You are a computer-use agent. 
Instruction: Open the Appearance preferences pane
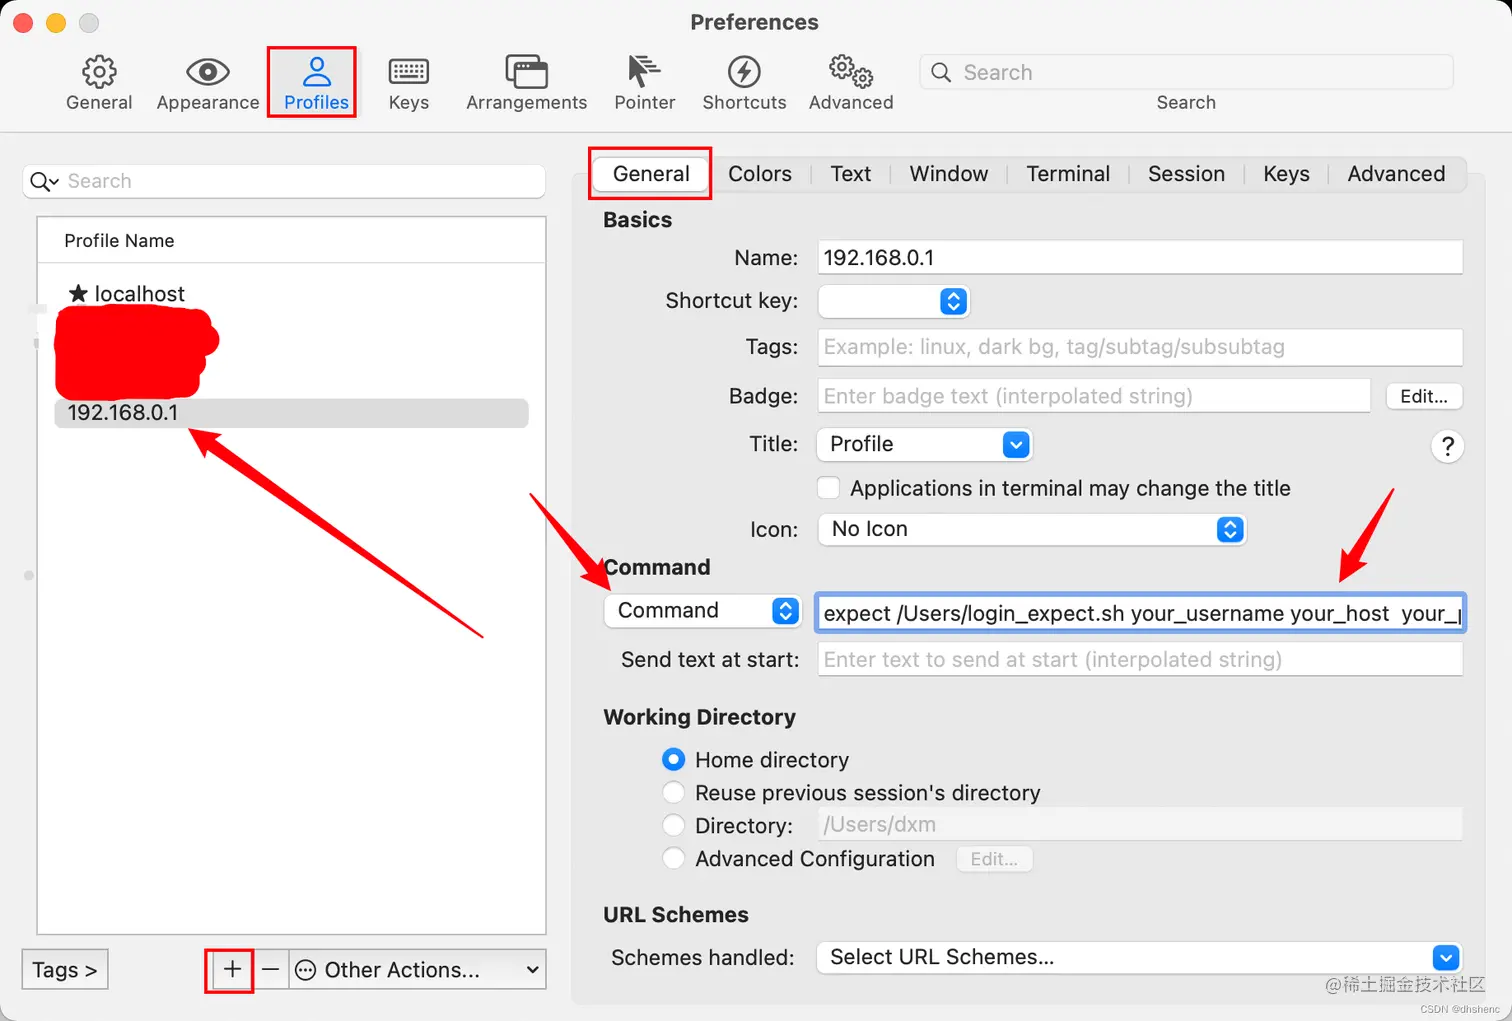(x=208, y=83)
